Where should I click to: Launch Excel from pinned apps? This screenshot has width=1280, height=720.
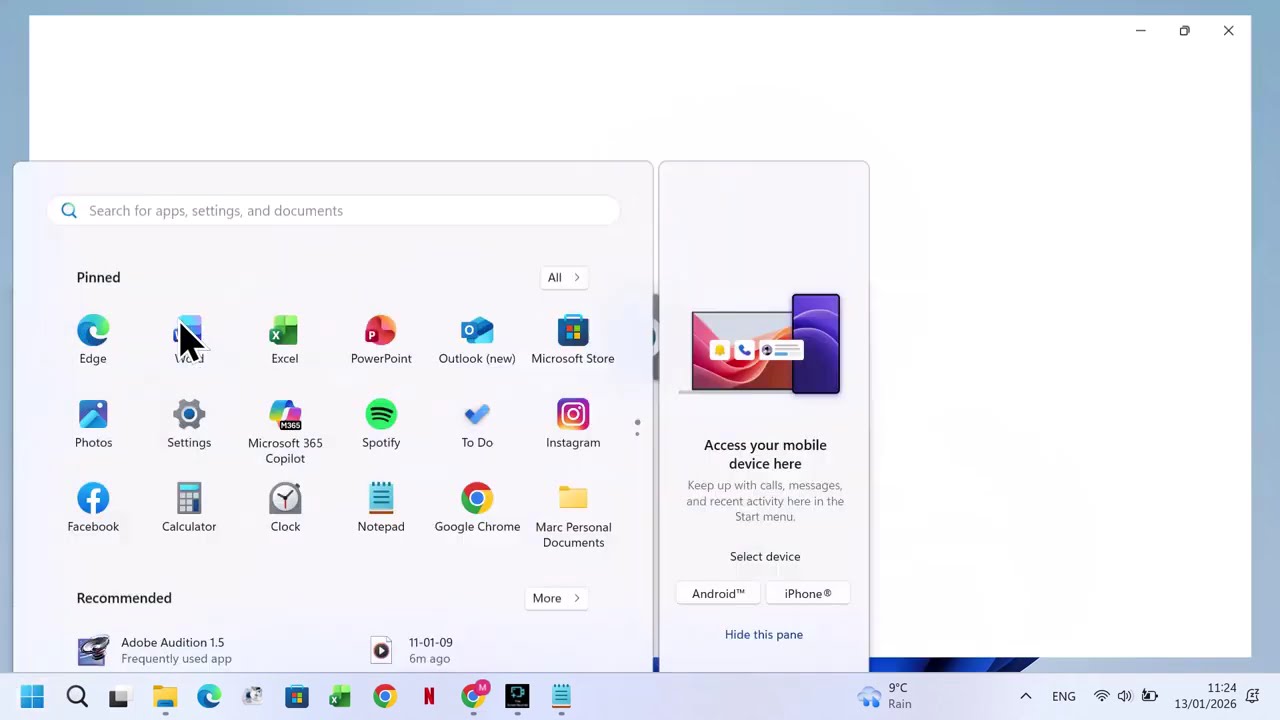pyautogui.click(x=285, y=340)
